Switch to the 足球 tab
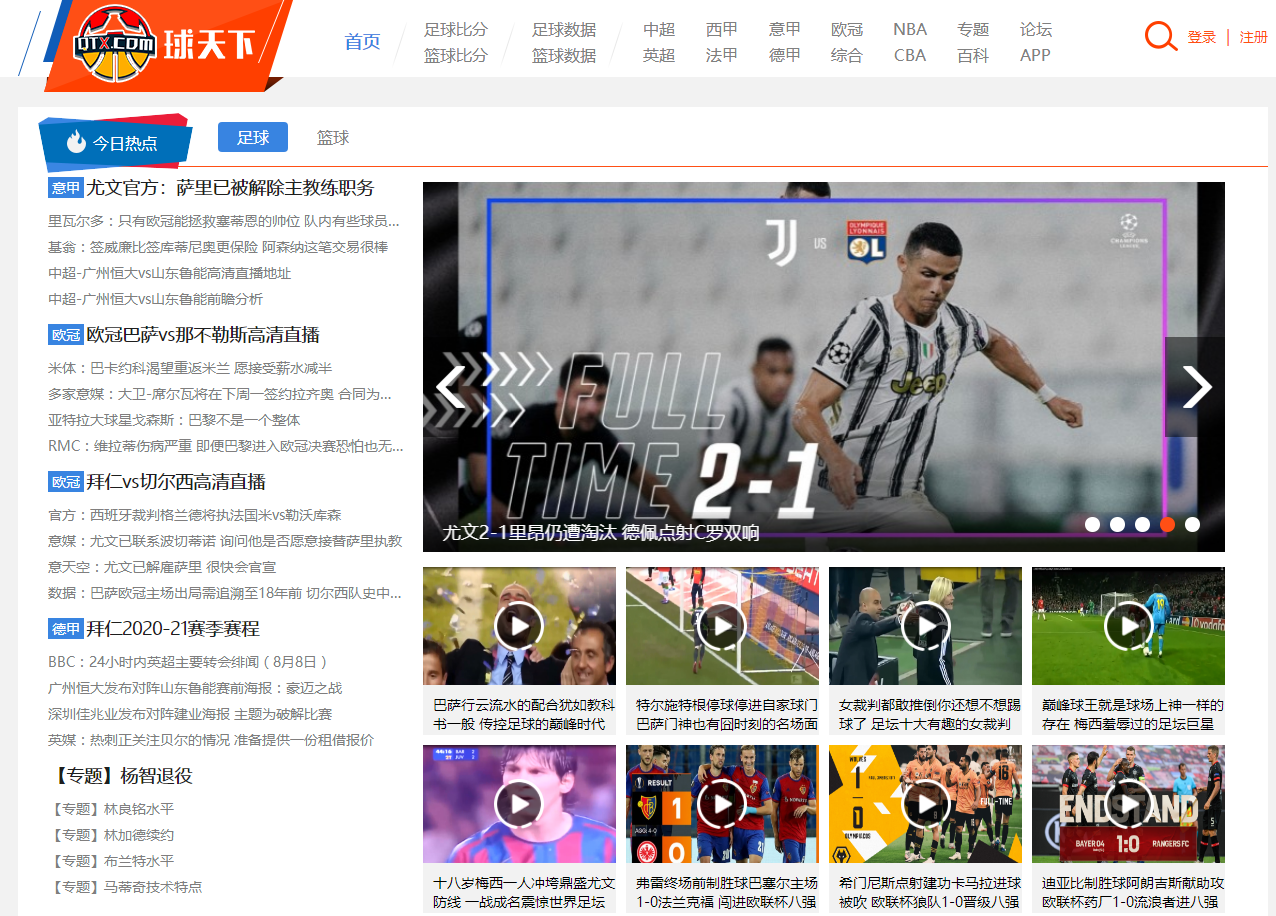This screenshot has height=916, width=1276. point(253,137)
